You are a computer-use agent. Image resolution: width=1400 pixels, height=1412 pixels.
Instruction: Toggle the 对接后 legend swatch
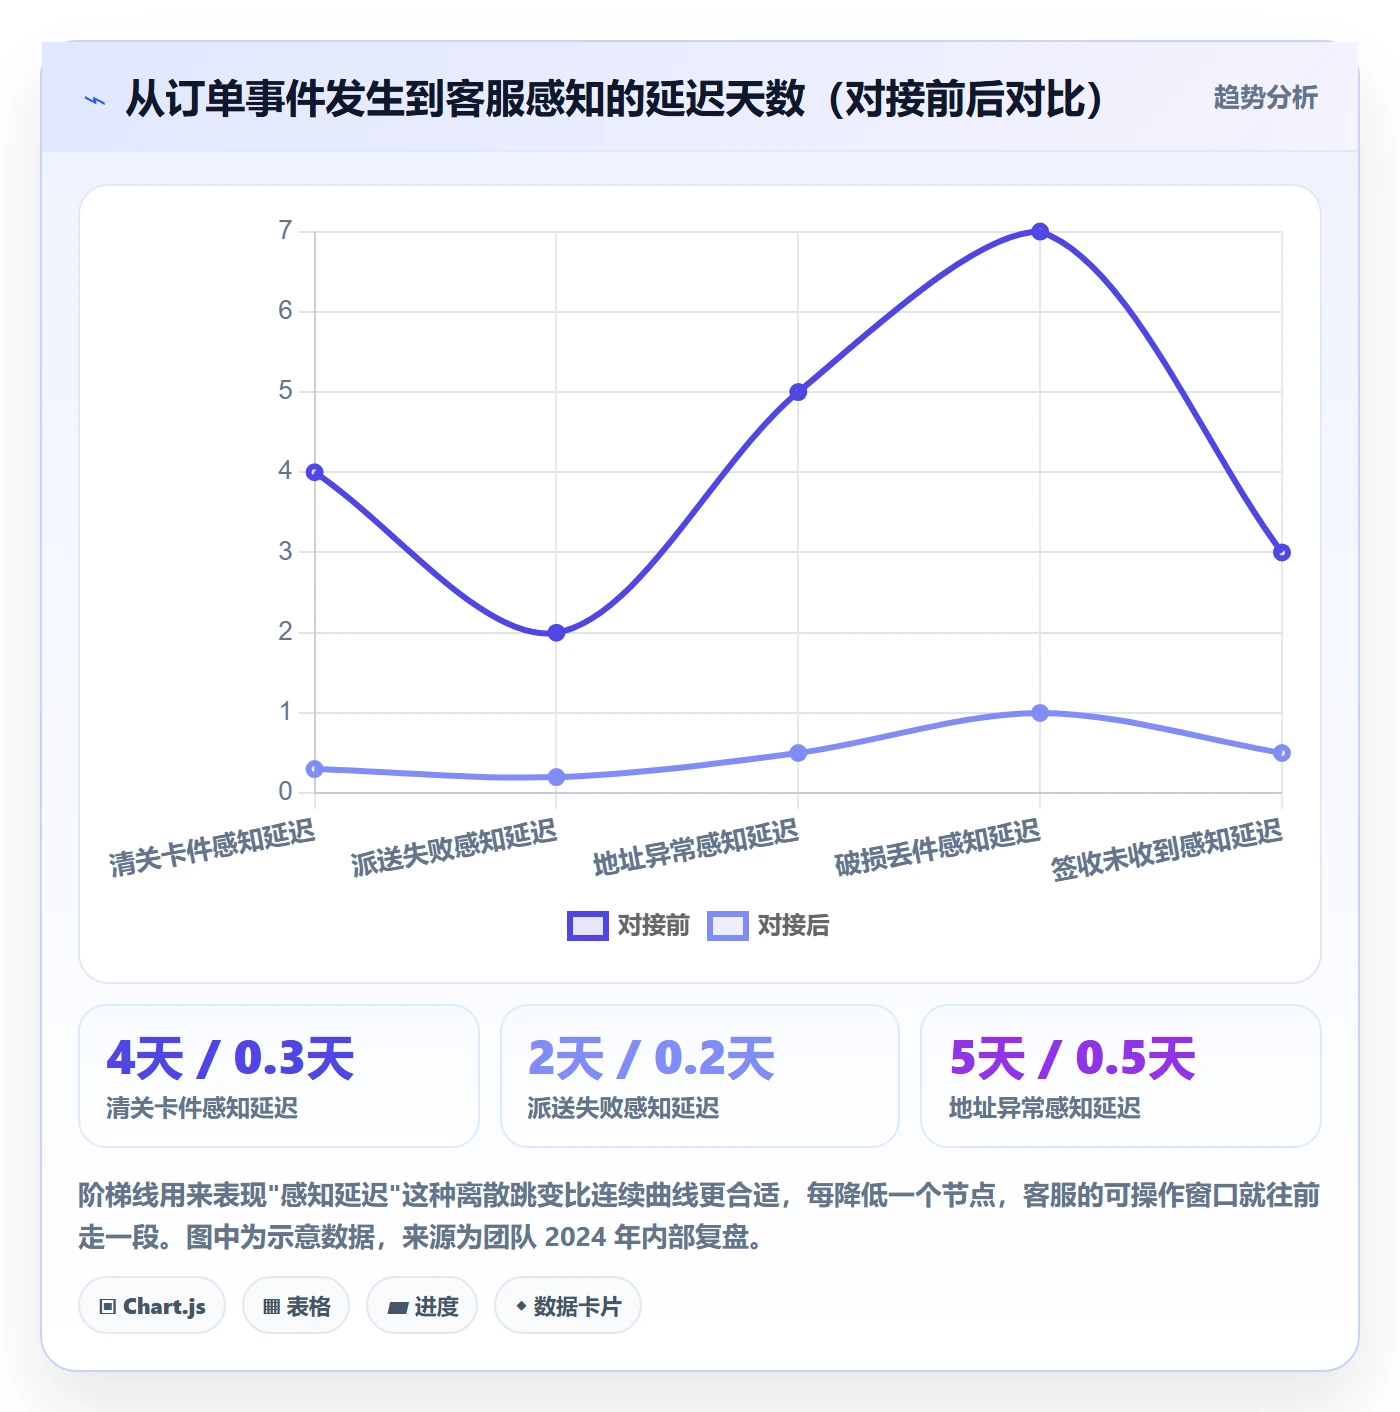727,926
